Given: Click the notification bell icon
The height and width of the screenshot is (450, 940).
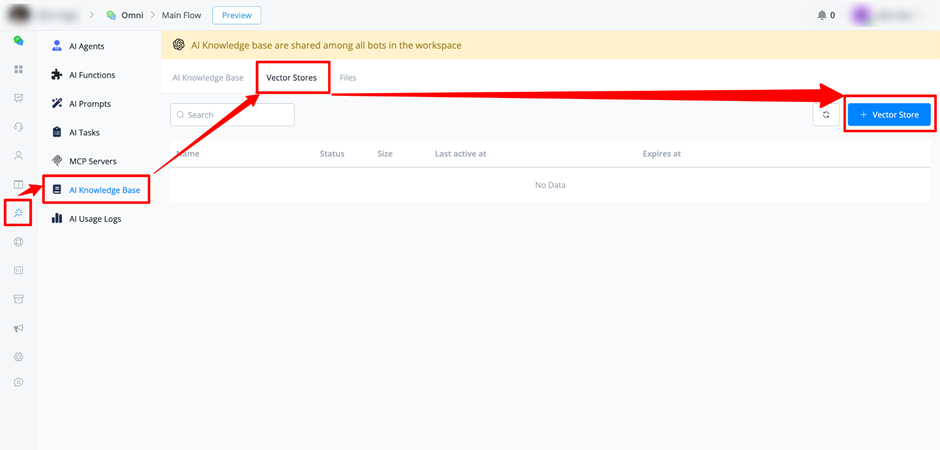Looking at the screenshot, I should pos(821,15).
